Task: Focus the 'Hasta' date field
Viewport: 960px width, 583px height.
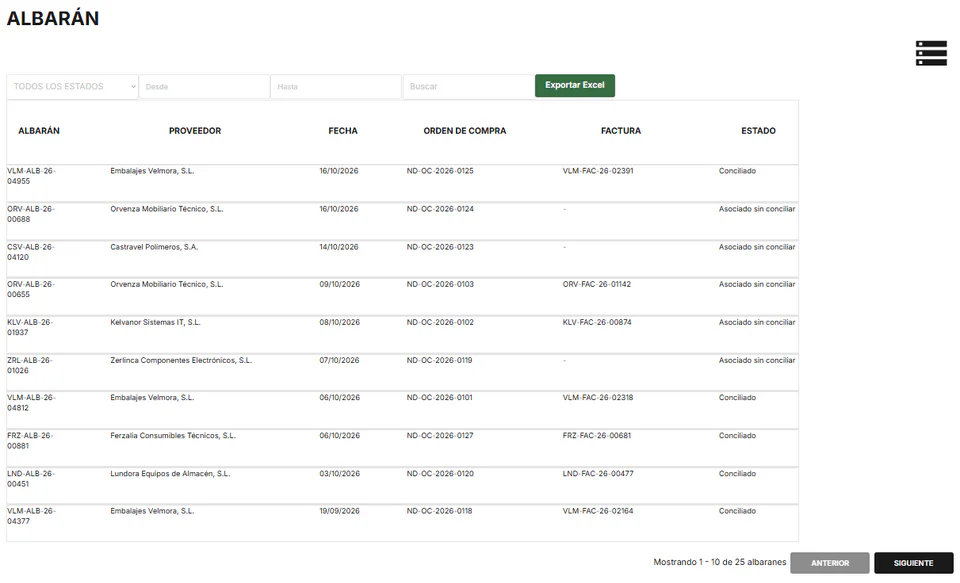Action: pos(336,86)
